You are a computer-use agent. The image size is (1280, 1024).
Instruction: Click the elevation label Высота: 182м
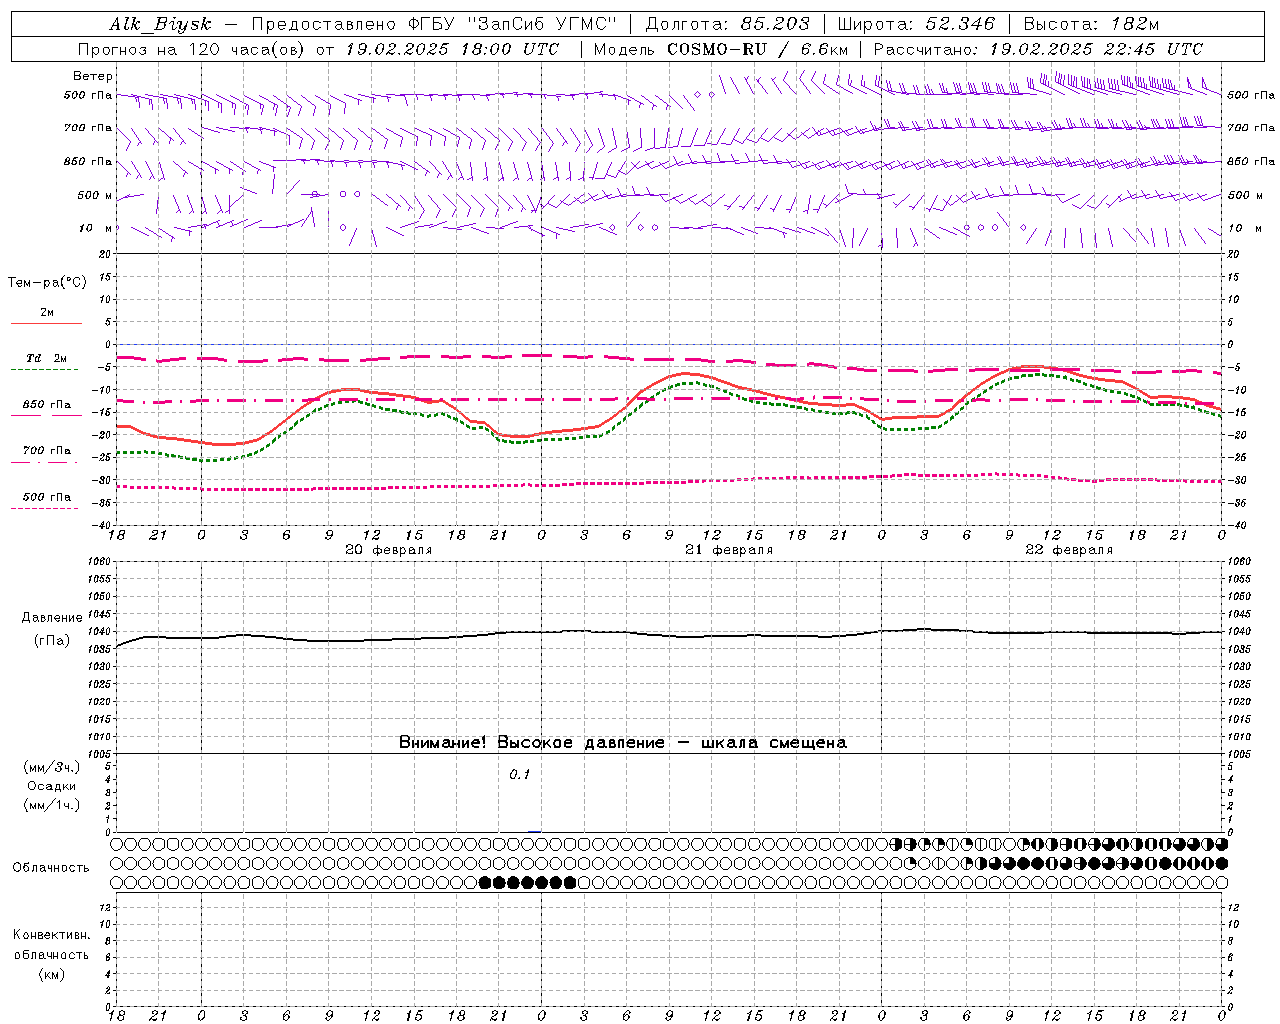coord(1091,24)
